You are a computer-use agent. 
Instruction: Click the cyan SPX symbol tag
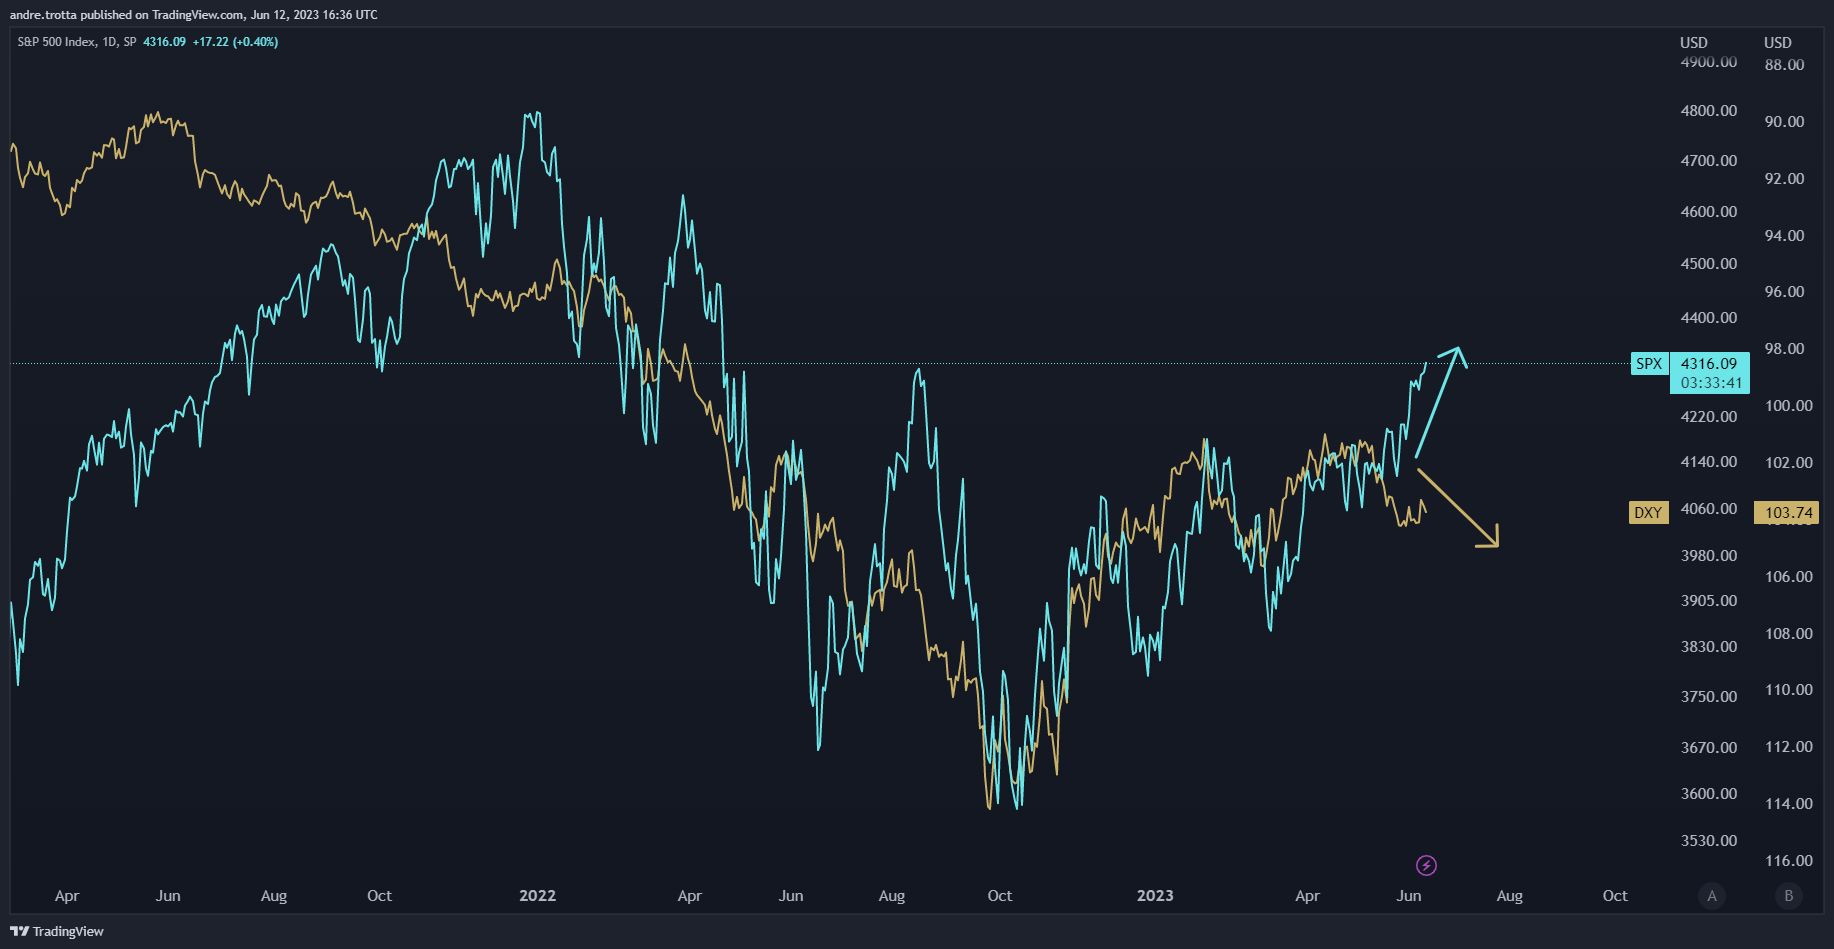1648,364
